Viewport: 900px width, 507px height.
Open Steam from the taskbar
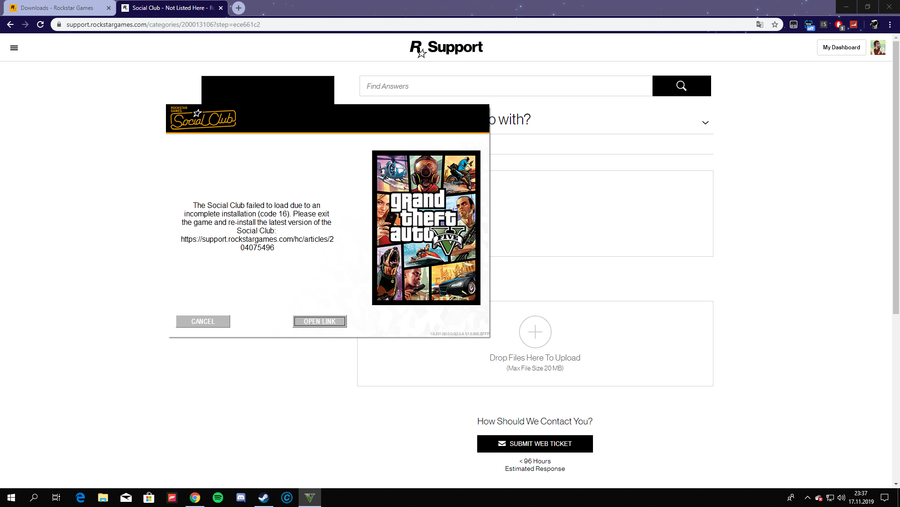[263, 498]
